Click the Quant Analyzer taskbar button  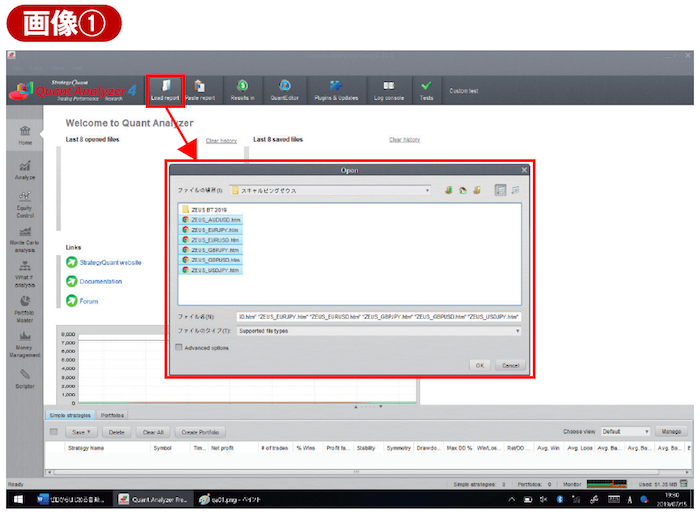(x=154, y=499)
